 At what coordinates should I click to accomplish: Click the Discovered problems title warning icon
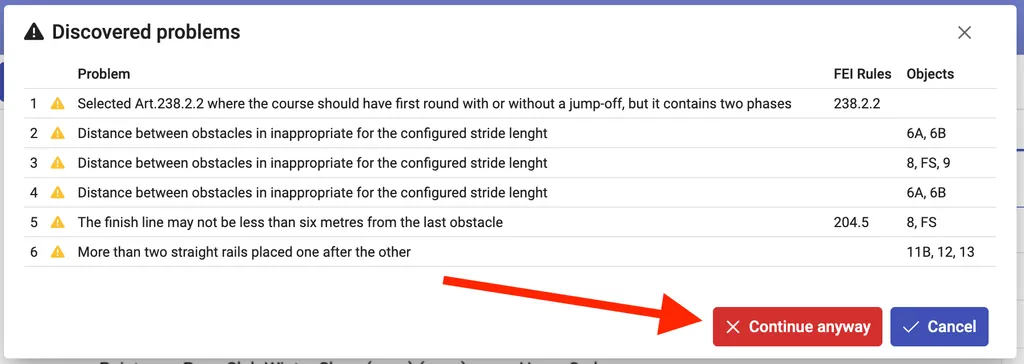click(34, 32)
